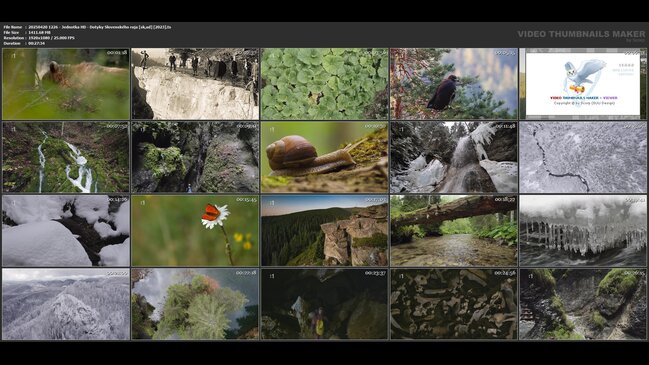
Task: Open the round green leaves thumbnail
Action: click(324, 84)
